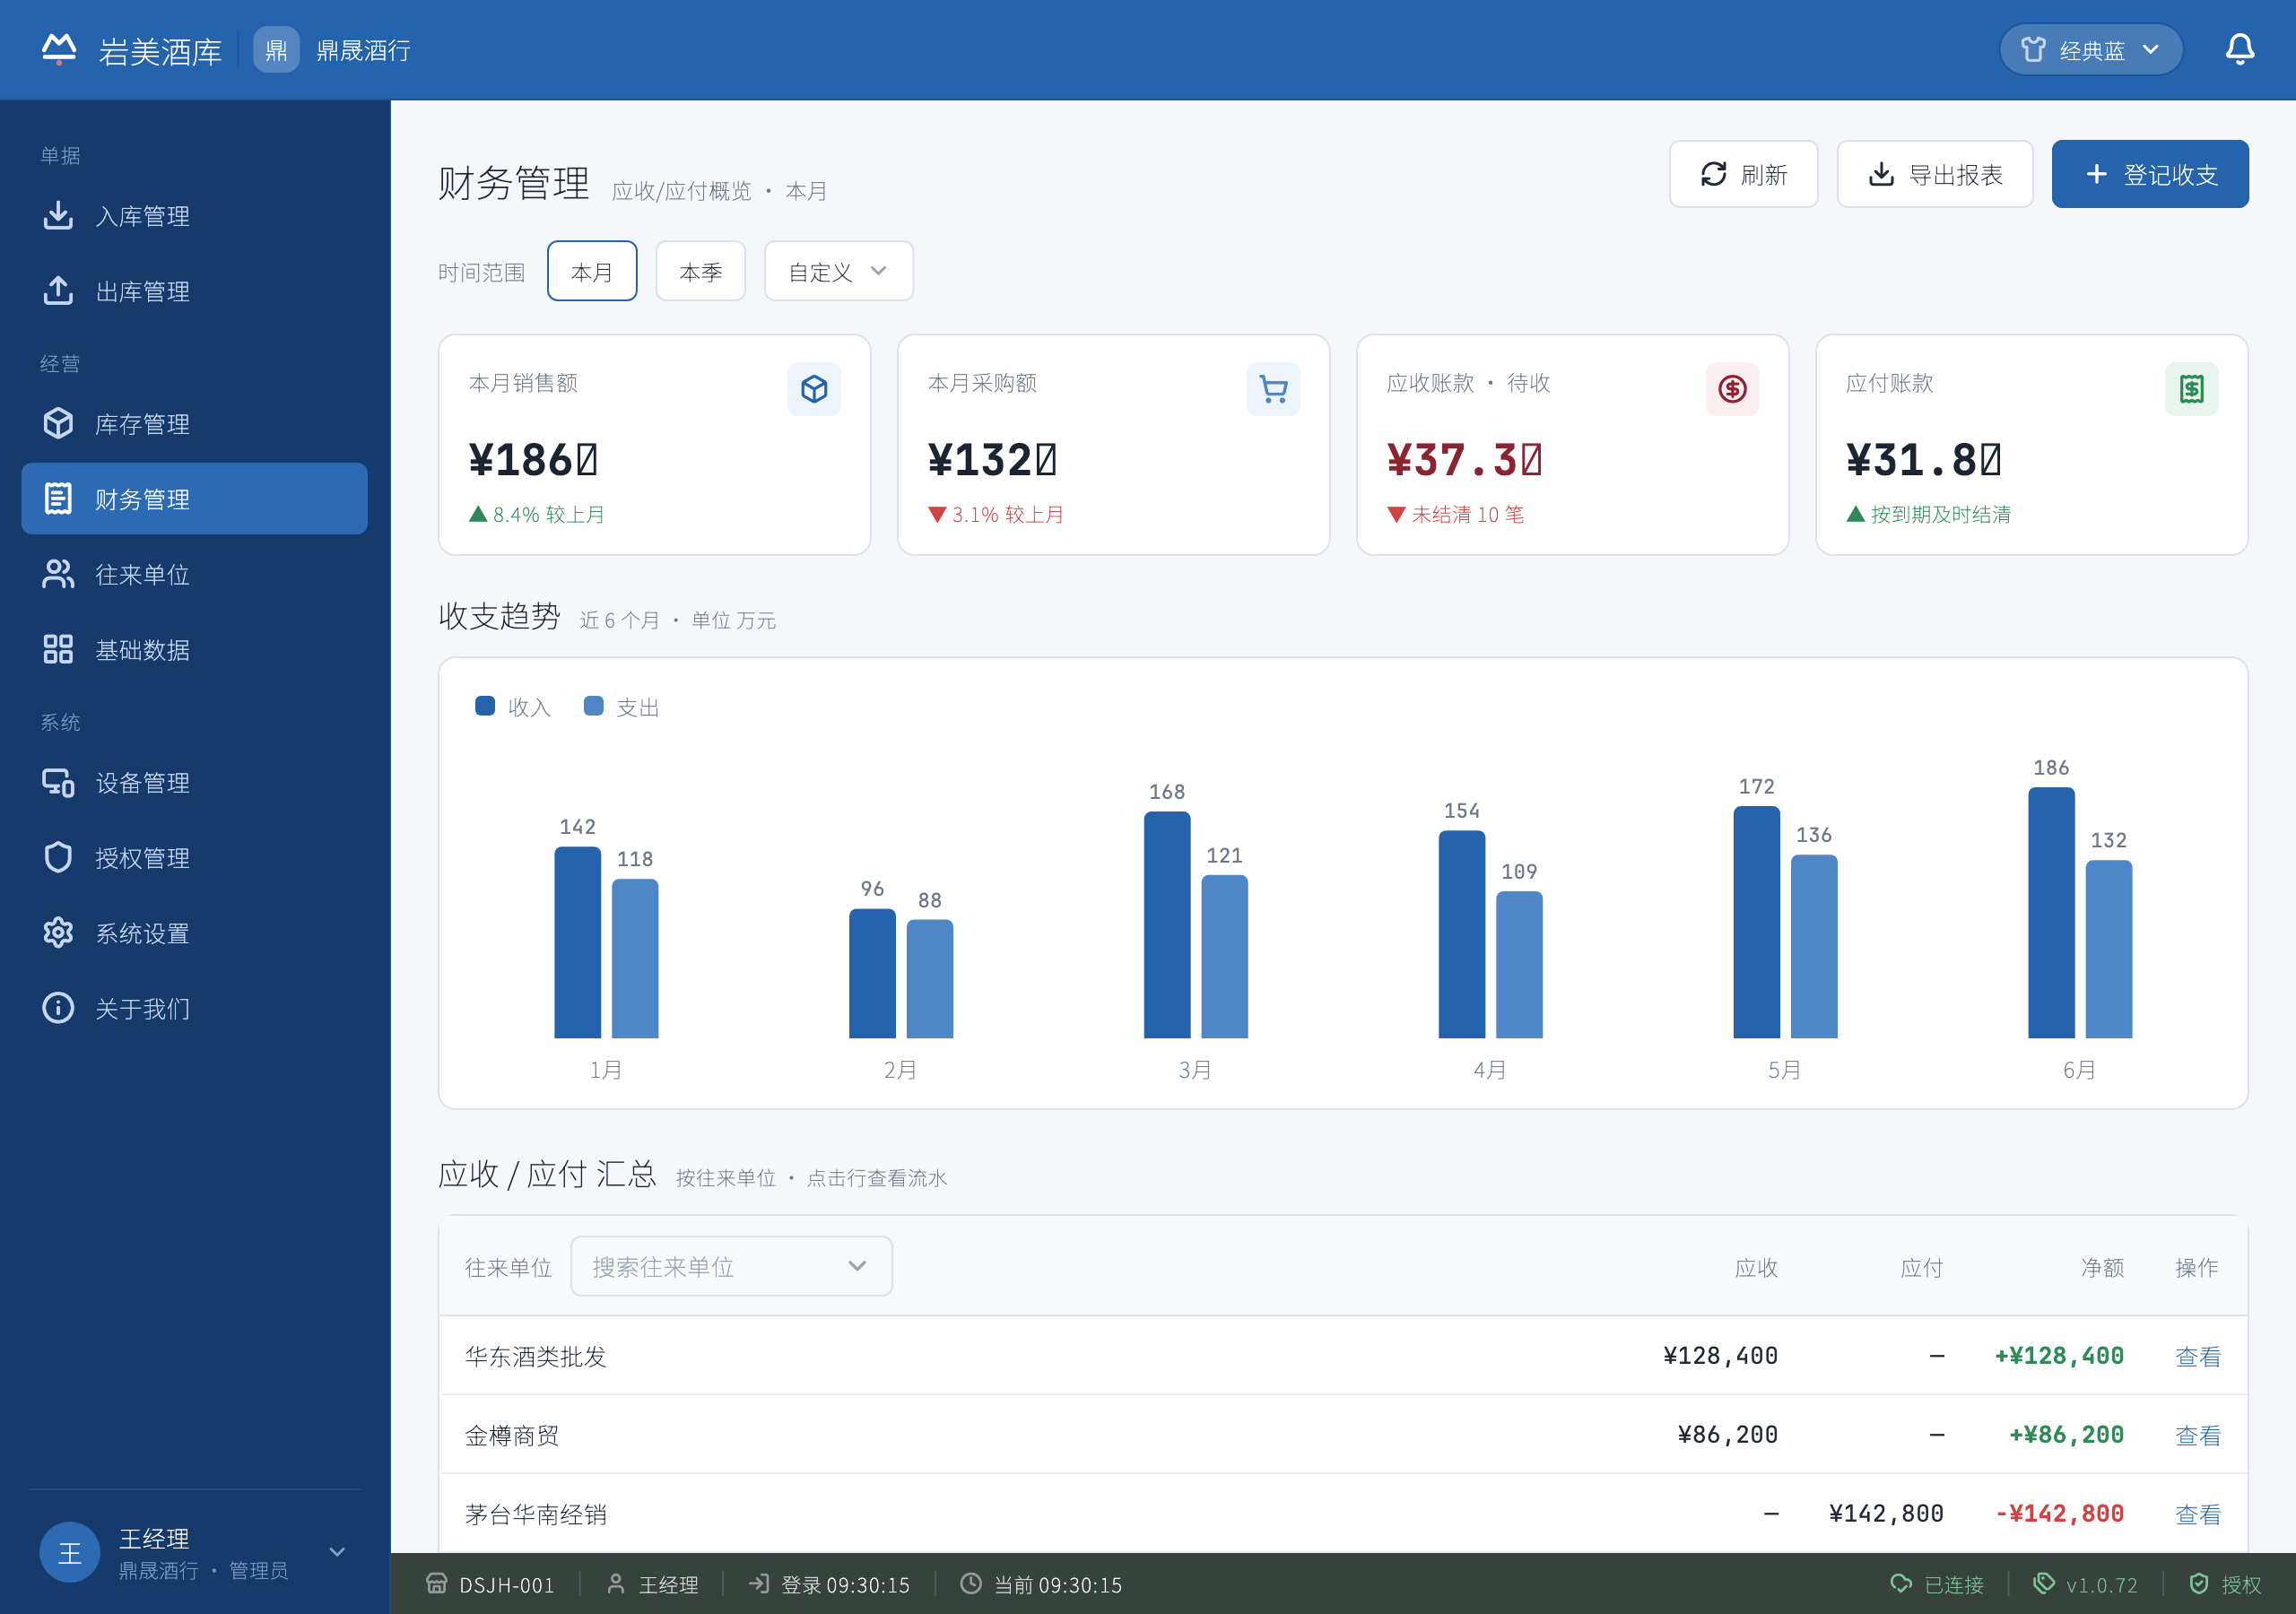Click the shirt theme icon
Viewport: 2296px width, 1614px height.
point(2032,50)
